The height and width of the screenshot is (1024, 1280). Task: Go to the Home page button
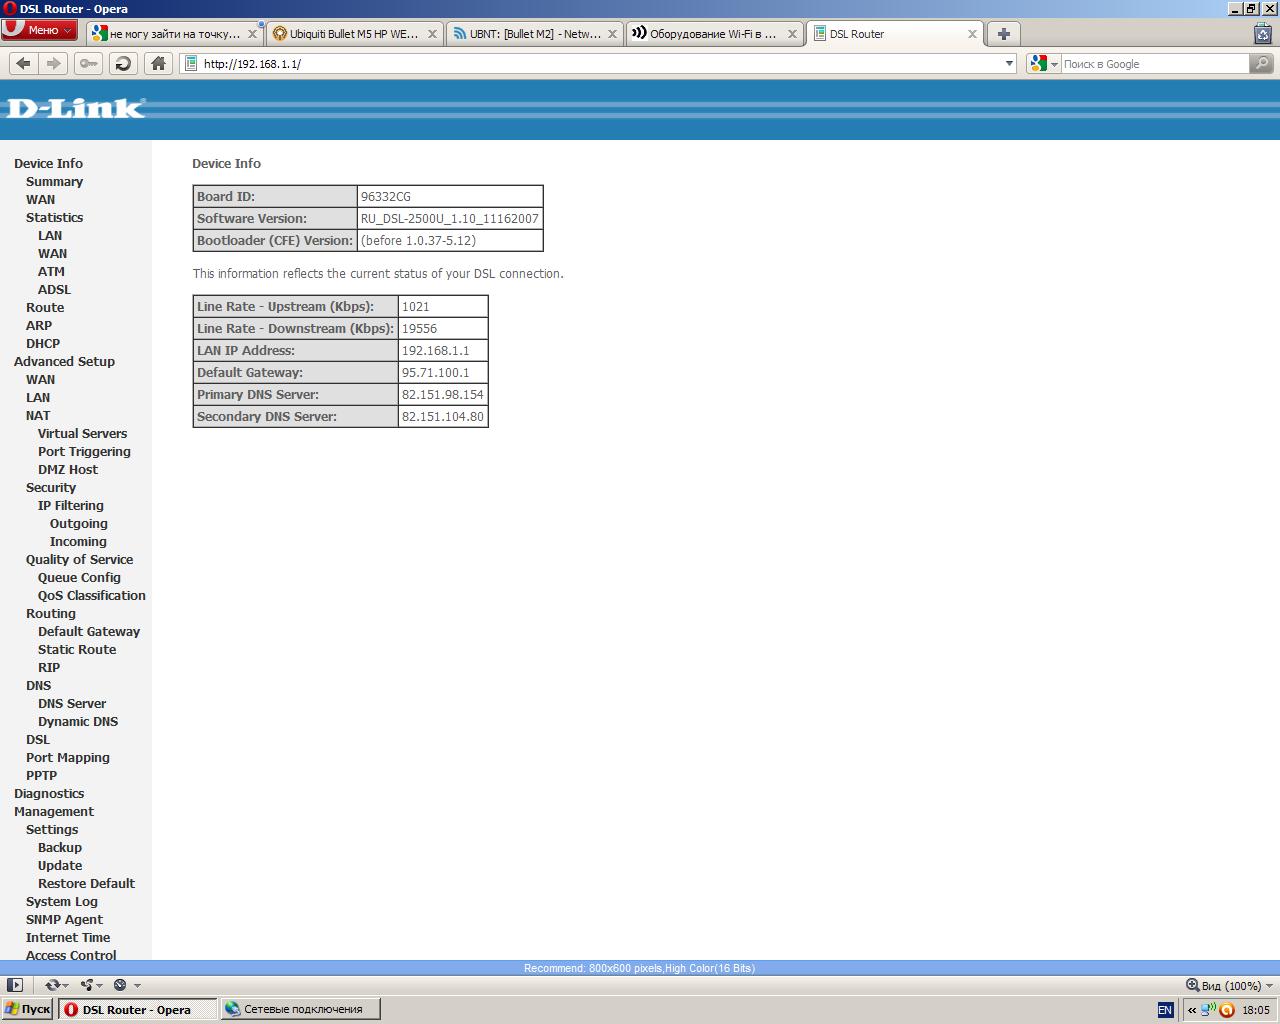[x=158, y=63]
